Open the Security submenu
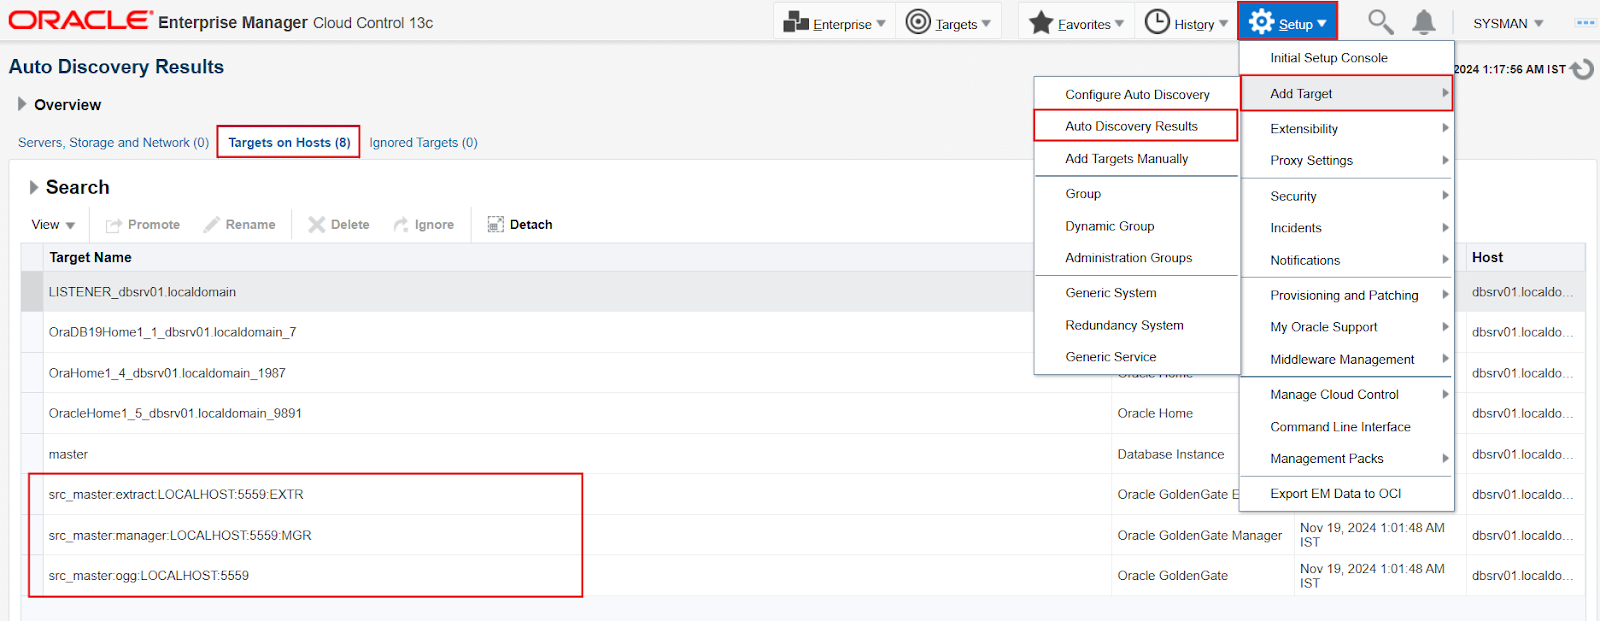 (x=1346, y=196)
